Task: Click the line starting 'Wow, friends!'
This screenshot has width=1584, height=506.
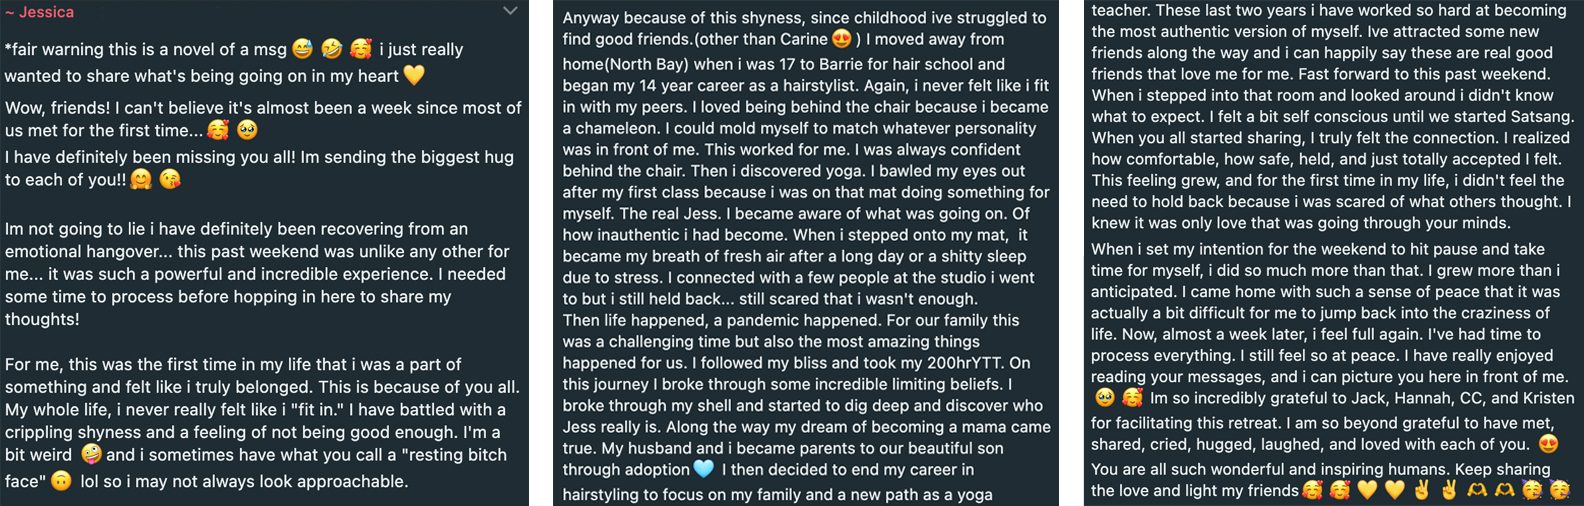Action: (x=263, y=108)
